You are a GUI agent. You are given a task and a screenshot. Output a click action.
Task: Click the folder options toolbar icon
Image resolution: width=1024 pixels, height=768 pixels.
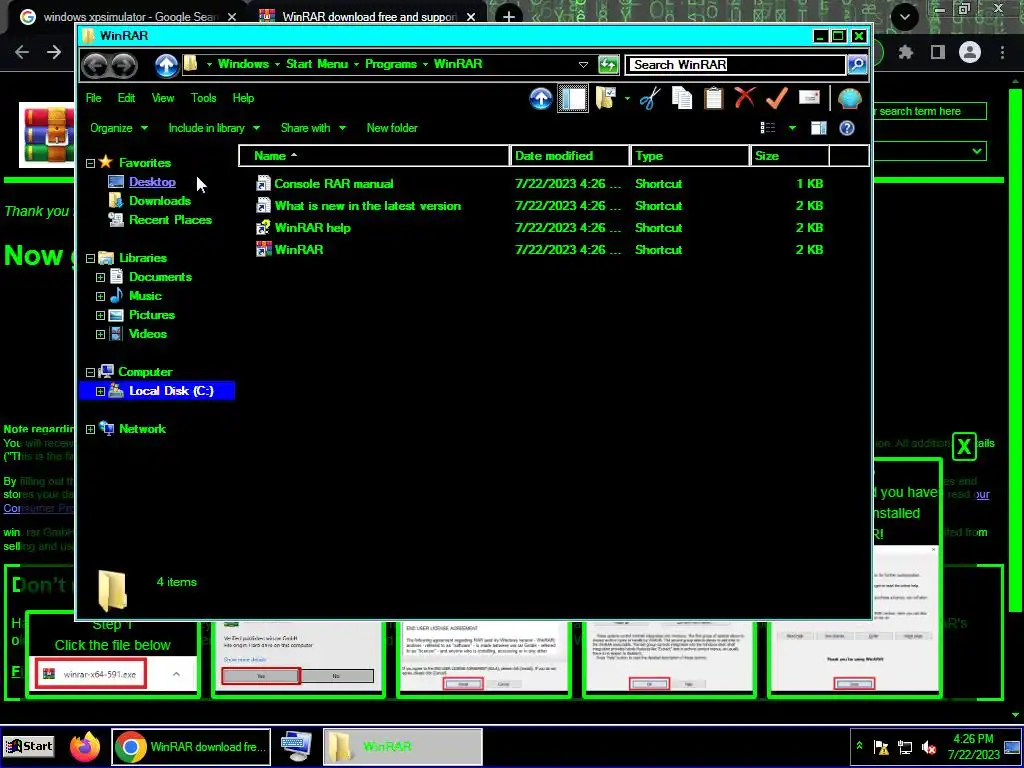coord(605,99)
